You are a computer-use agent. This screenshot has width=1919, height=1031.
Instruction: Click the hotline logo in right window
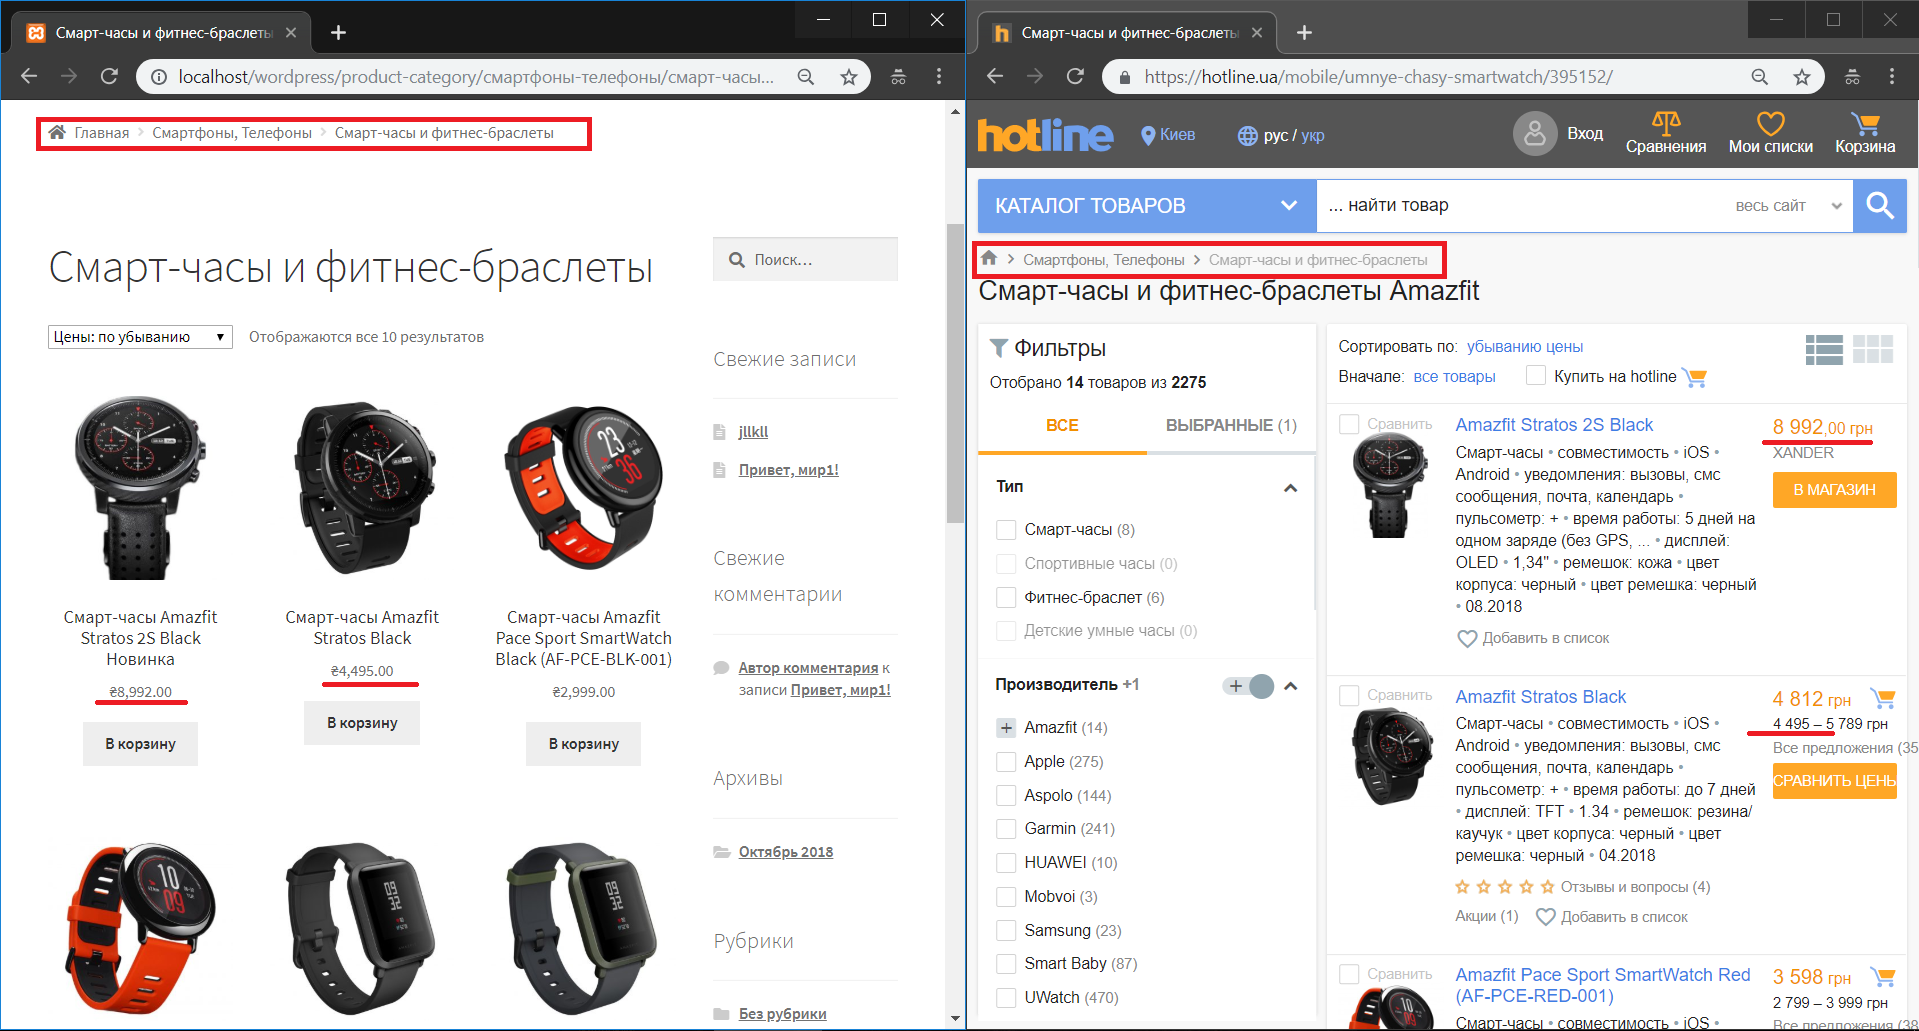click(1045, 134)
